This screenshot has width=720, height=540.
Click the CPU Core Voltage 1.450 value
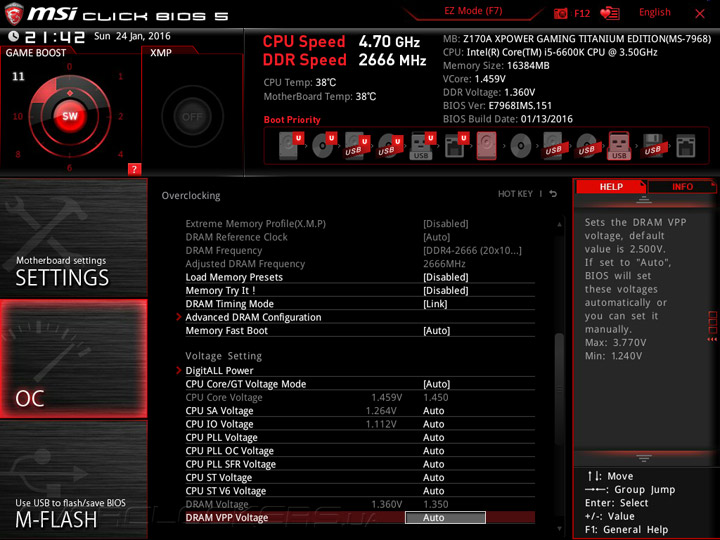tap(435, 397)
